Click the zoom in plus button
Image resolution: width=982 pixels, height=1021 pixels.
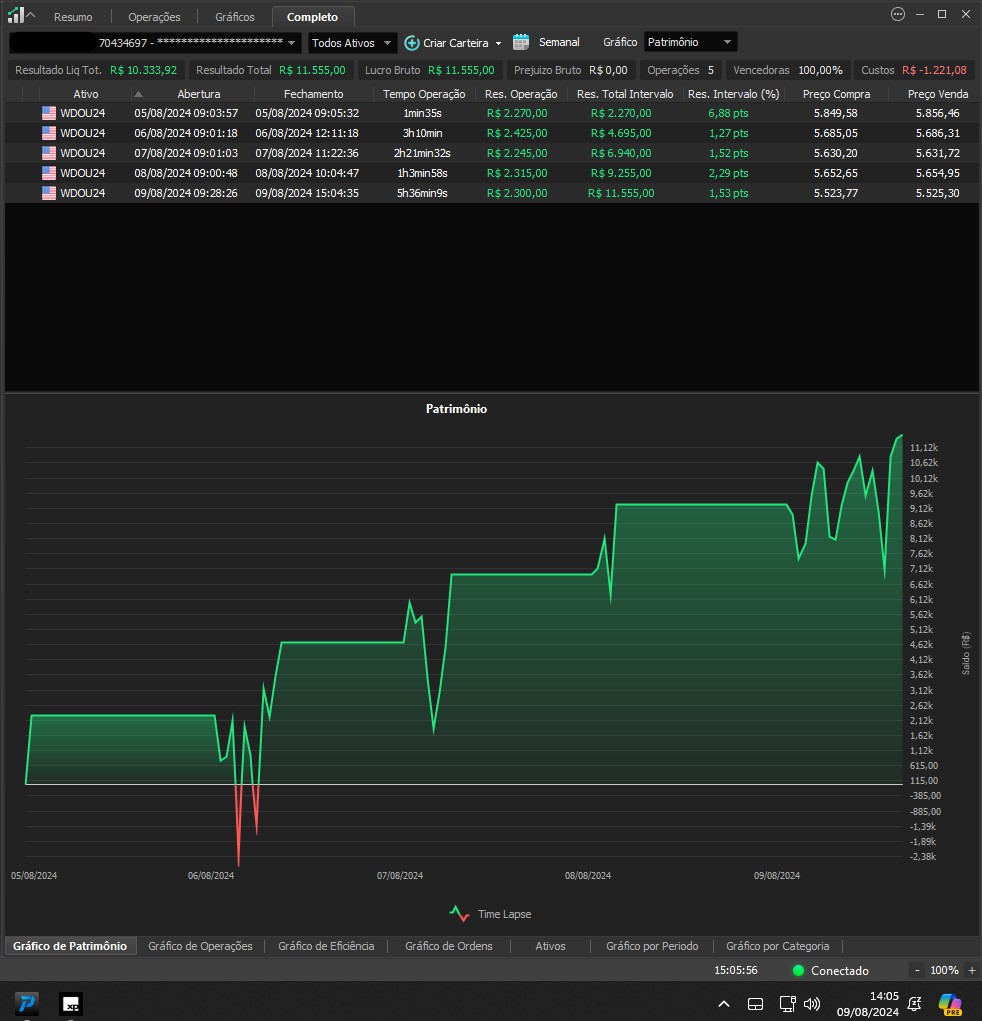pos(971,970)
